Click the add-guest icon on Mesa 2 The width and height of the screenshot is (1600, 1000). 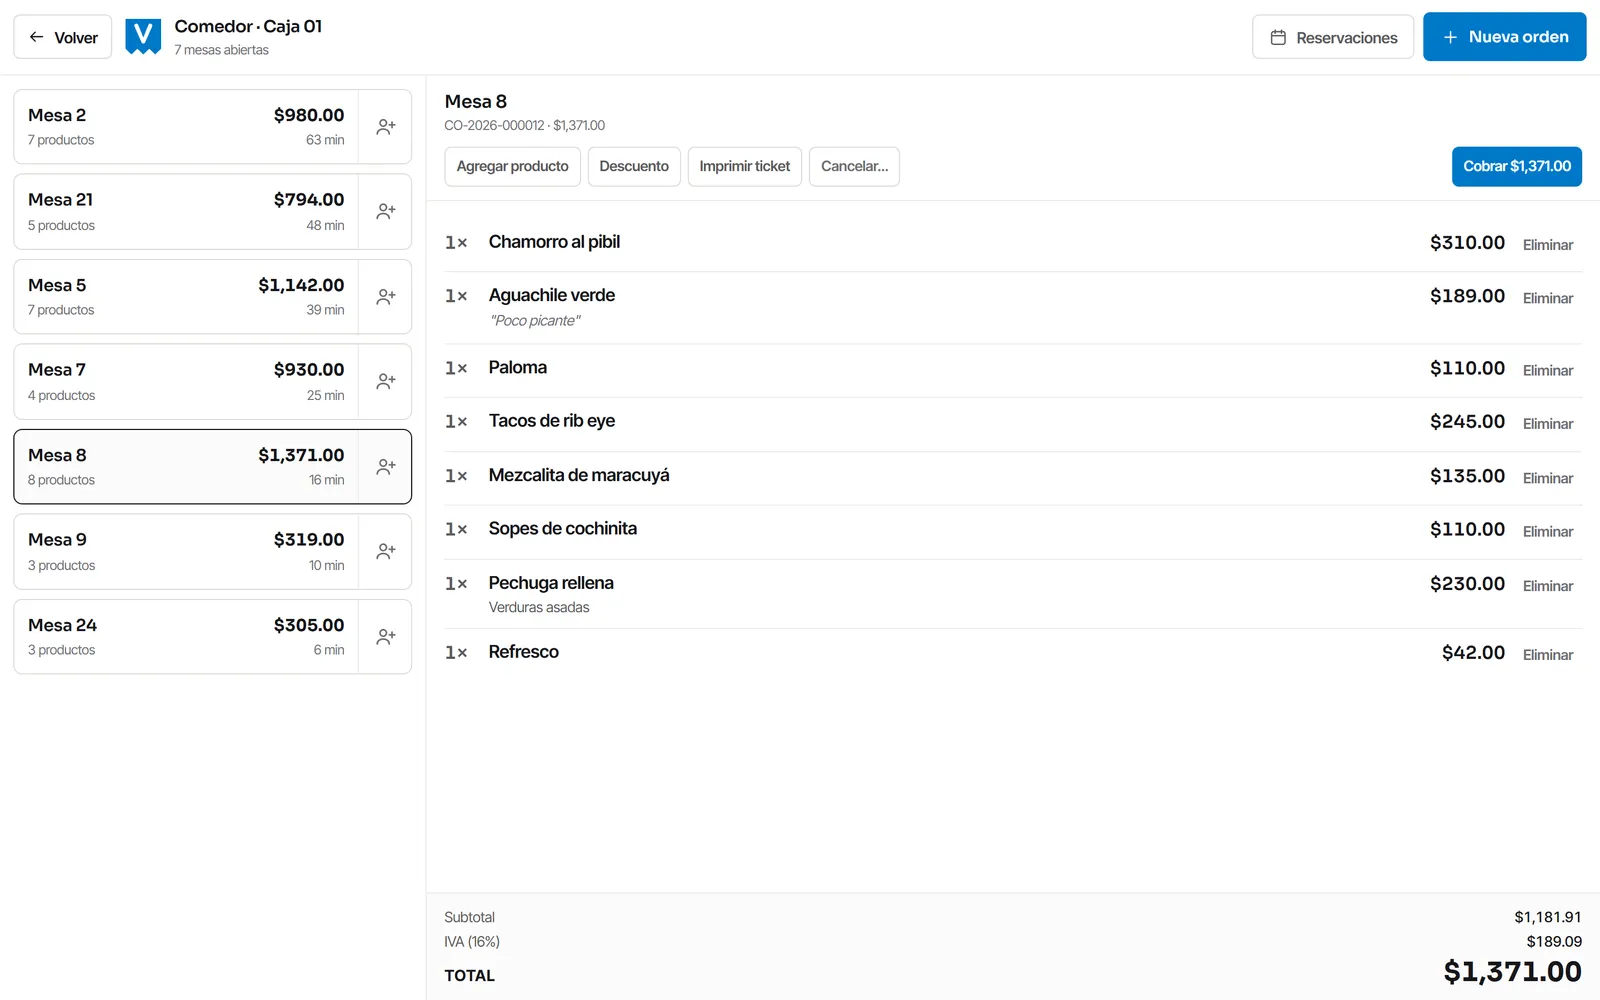pyautogui.click(x=385, y=127)
